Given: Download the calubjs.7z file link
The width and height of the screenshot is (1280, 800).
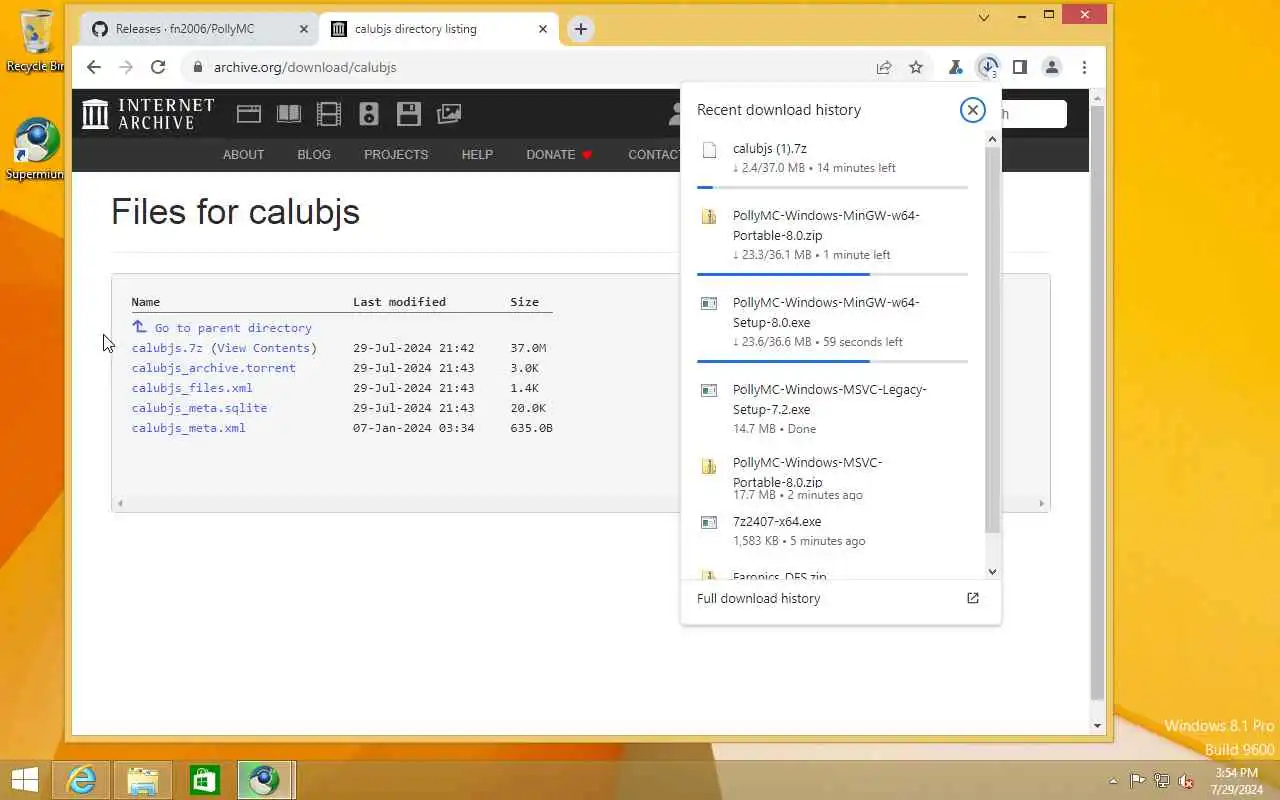Looking at the screenshot, I should 167,348.
